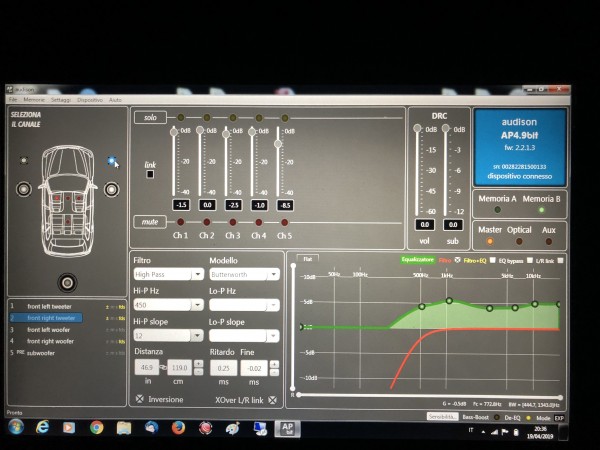Click the distance in/cm chain link icon
600x450 pixels.
(x=163, y=367)
